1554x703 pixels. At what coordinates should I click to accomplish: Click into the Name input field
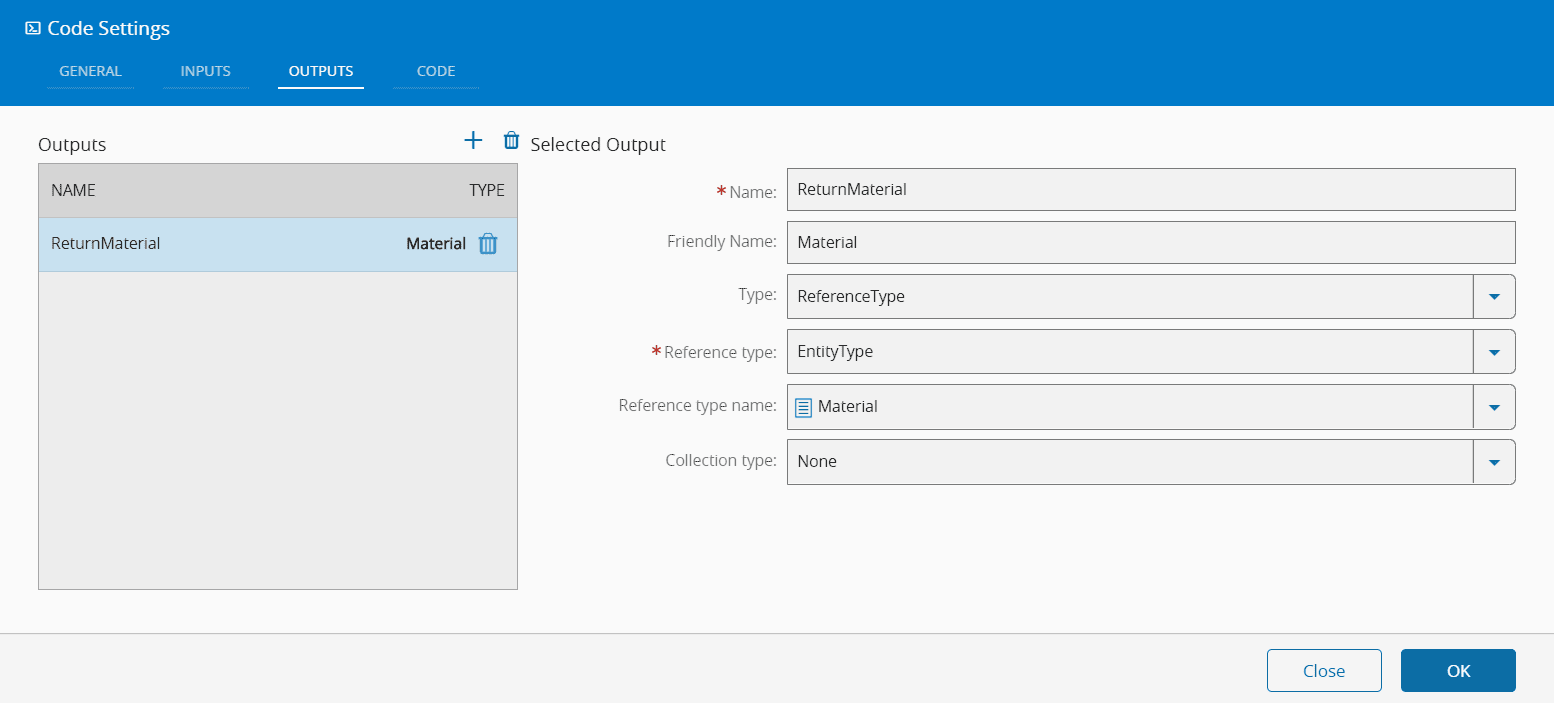point(1150,189)
